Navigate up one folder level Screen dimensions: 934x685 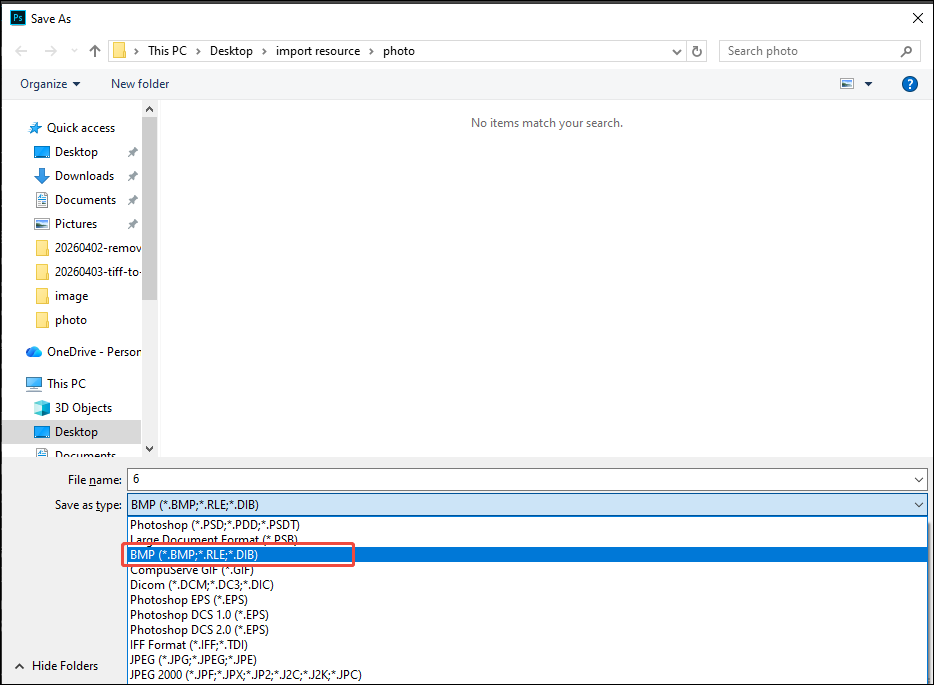pyautogui.click(x=95, y=50)
